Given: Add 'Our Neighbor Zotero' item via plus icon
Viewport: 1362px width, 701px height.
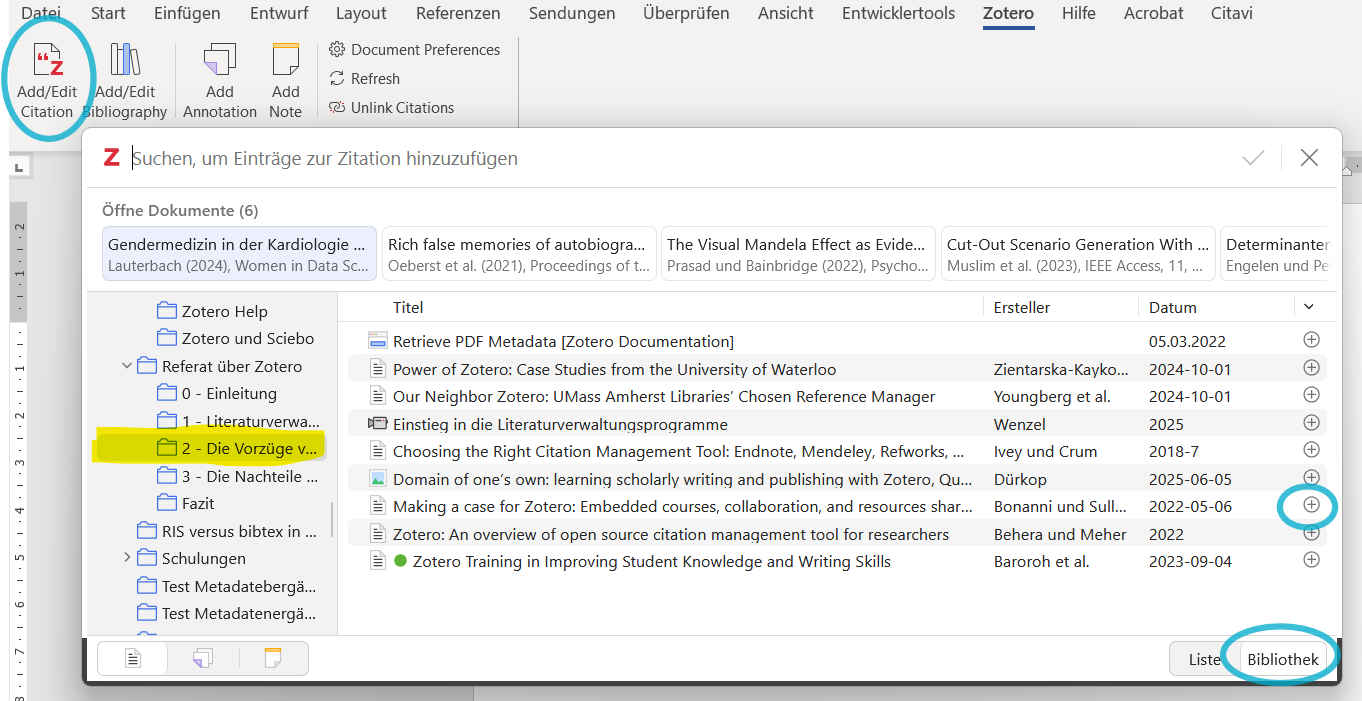Looking at the screenshot, I should pos(1312,395).
